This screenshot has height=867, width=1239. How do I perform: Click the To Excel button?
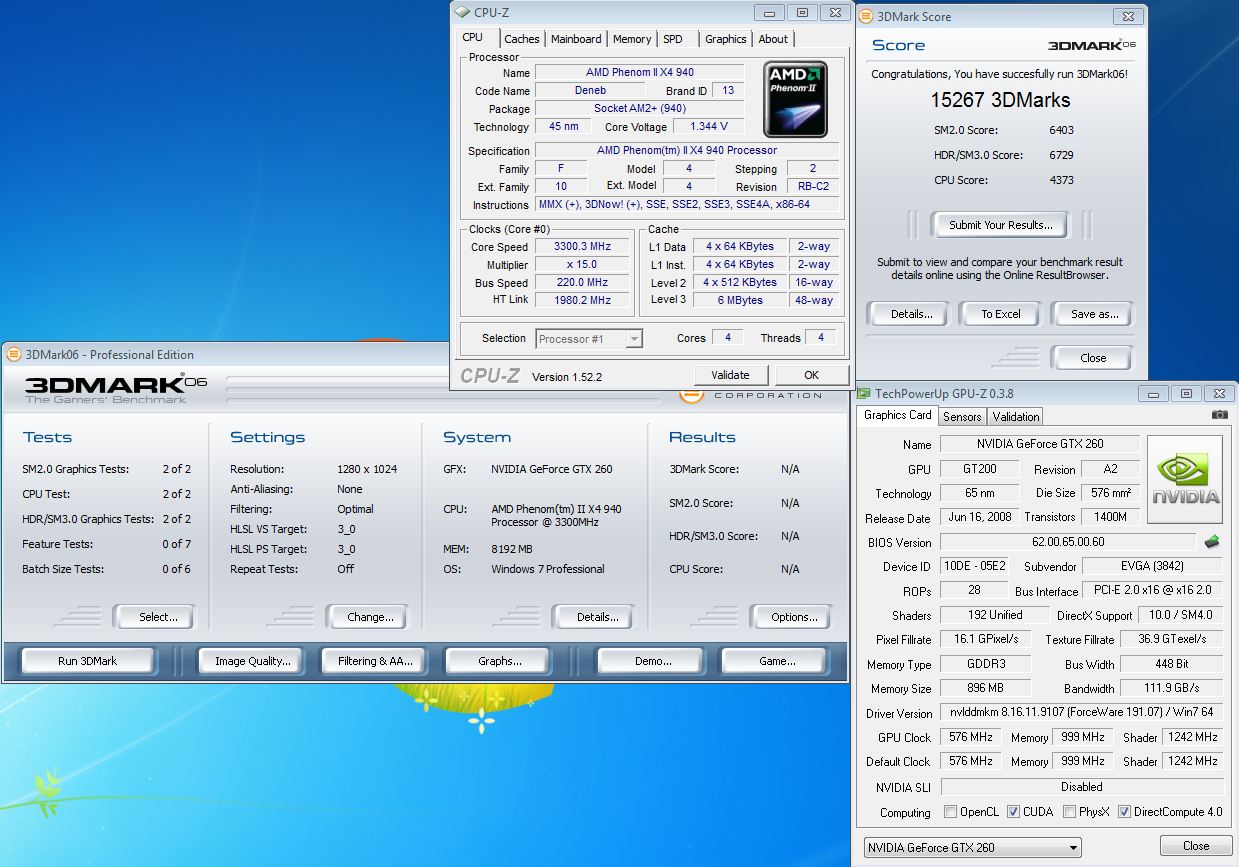coord(1000,314)
